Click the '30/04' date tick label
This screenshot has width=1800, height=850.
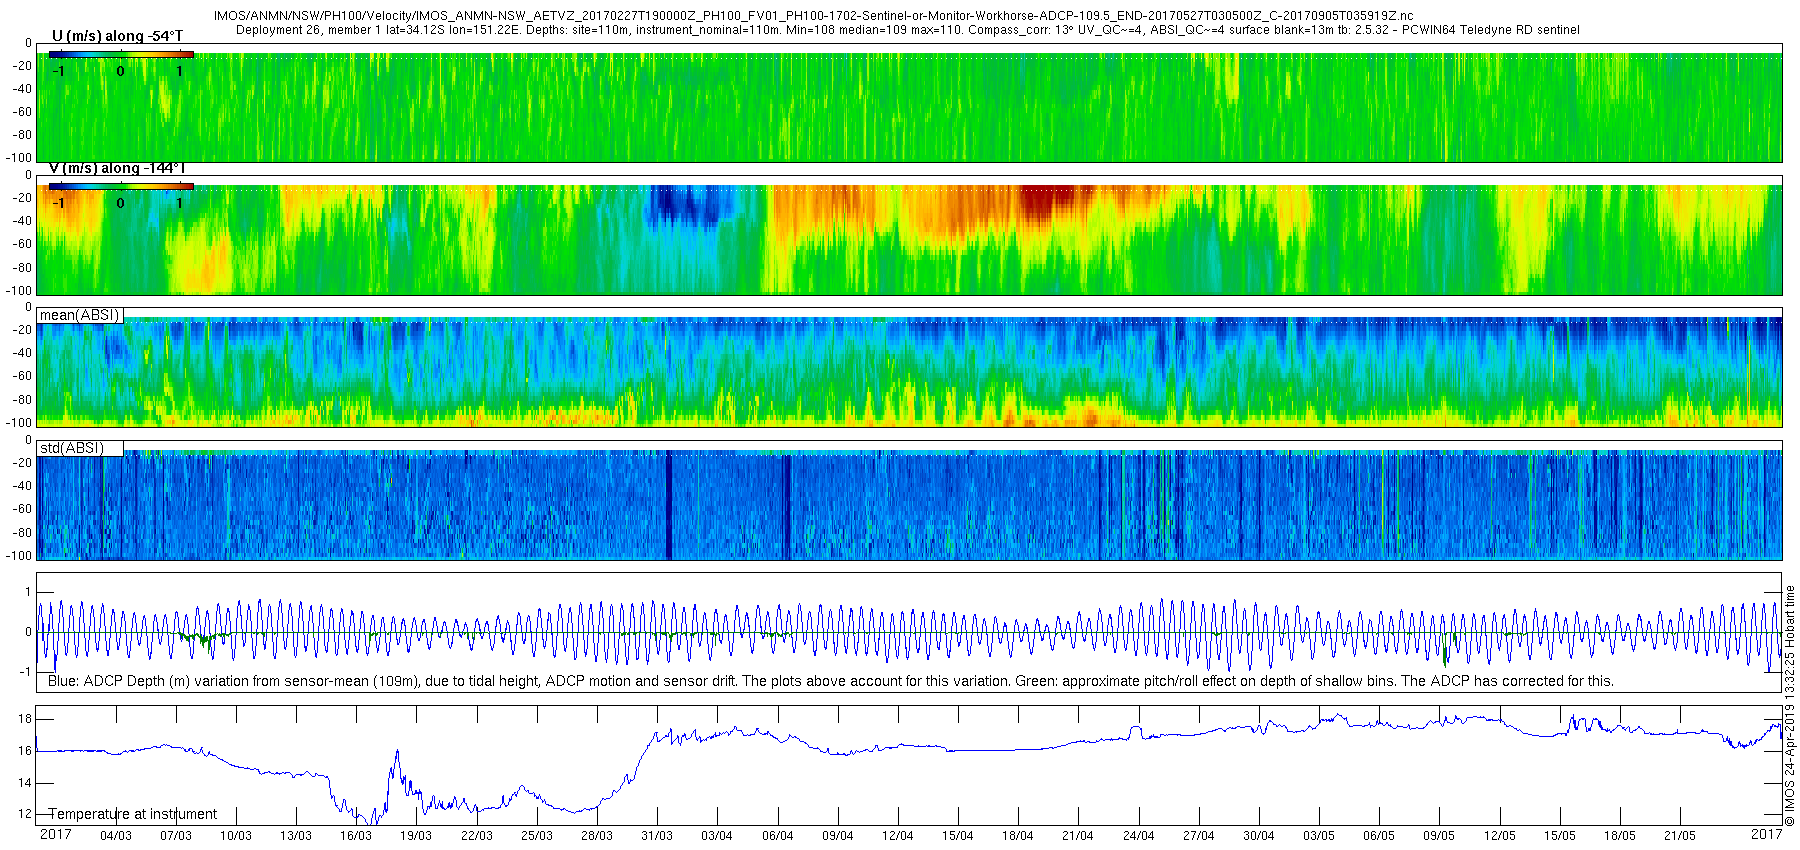click(1259, 836)
